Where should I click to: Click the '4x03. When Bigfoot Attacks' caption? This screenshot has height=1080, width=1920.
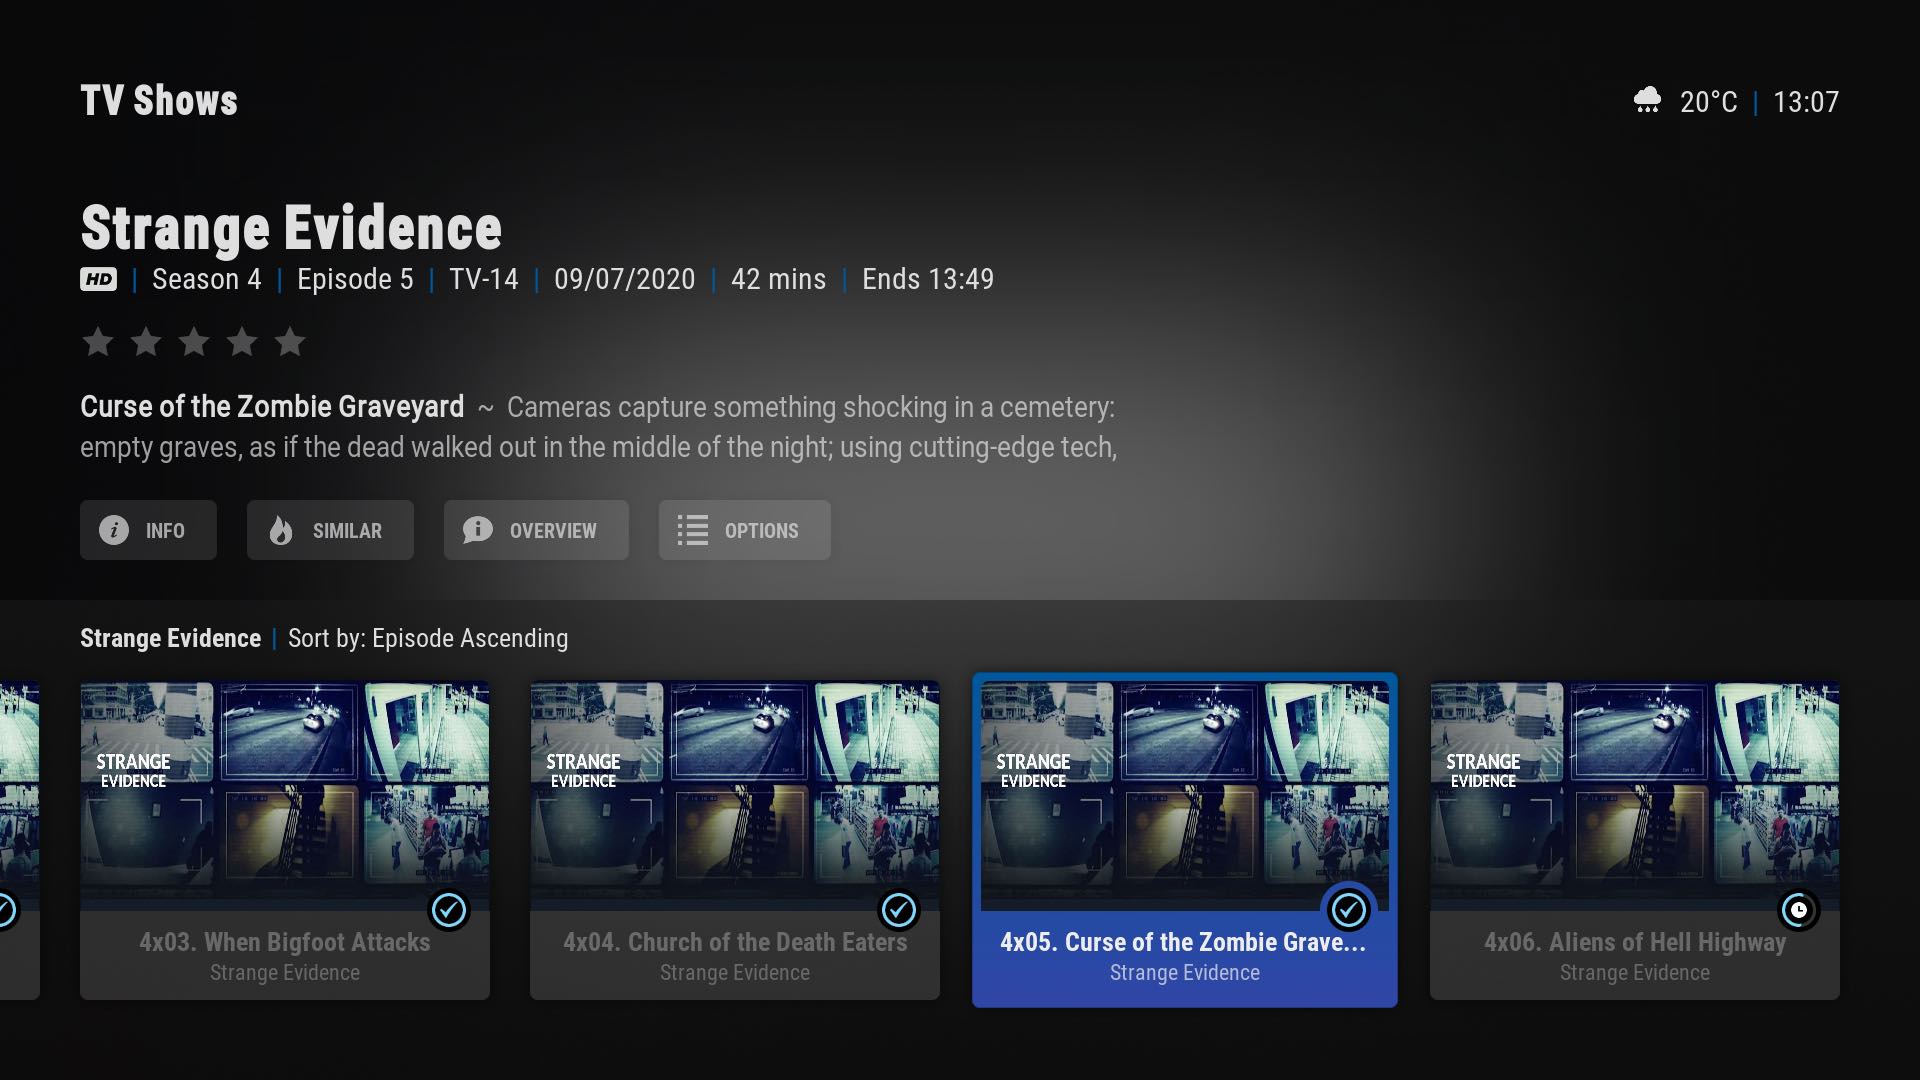(285, 942)
